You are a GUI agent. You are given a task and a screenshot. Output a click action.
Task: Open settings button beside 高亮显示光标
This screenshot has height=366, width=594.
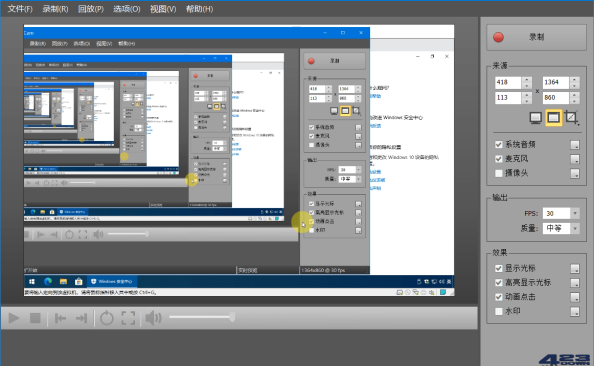[x=575, y=283]
